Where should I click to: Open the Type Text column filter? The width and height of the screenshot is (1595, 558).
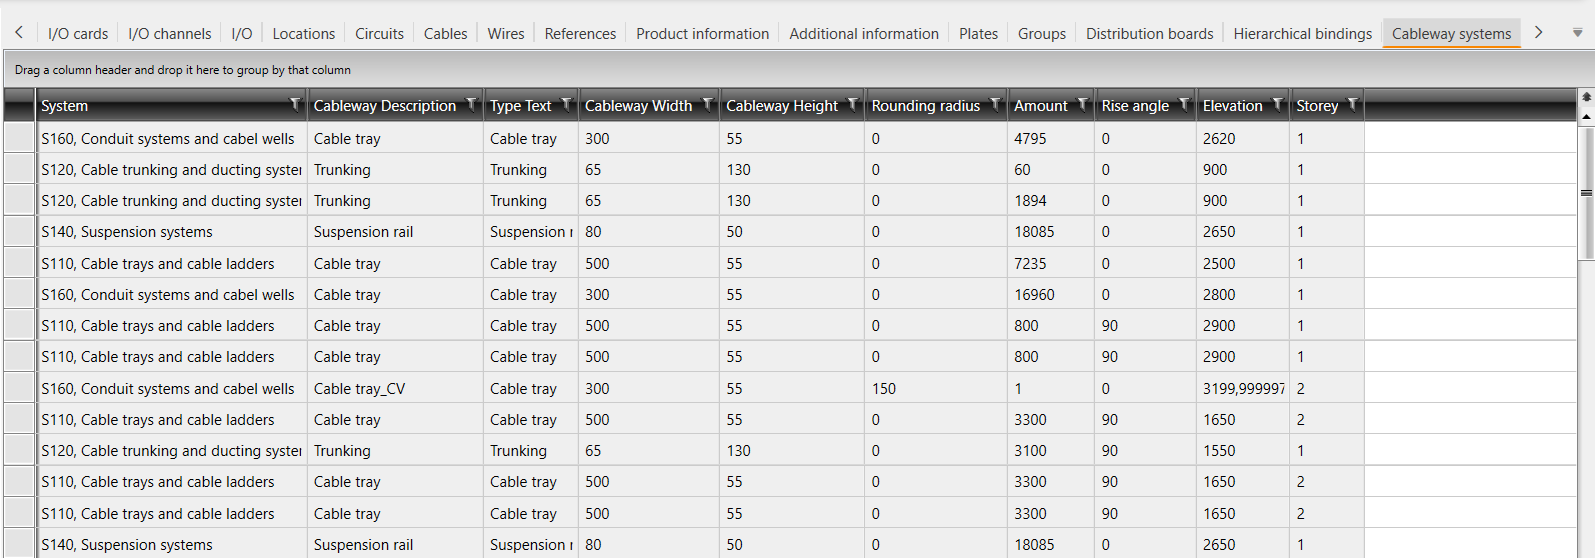pos(566,104)
